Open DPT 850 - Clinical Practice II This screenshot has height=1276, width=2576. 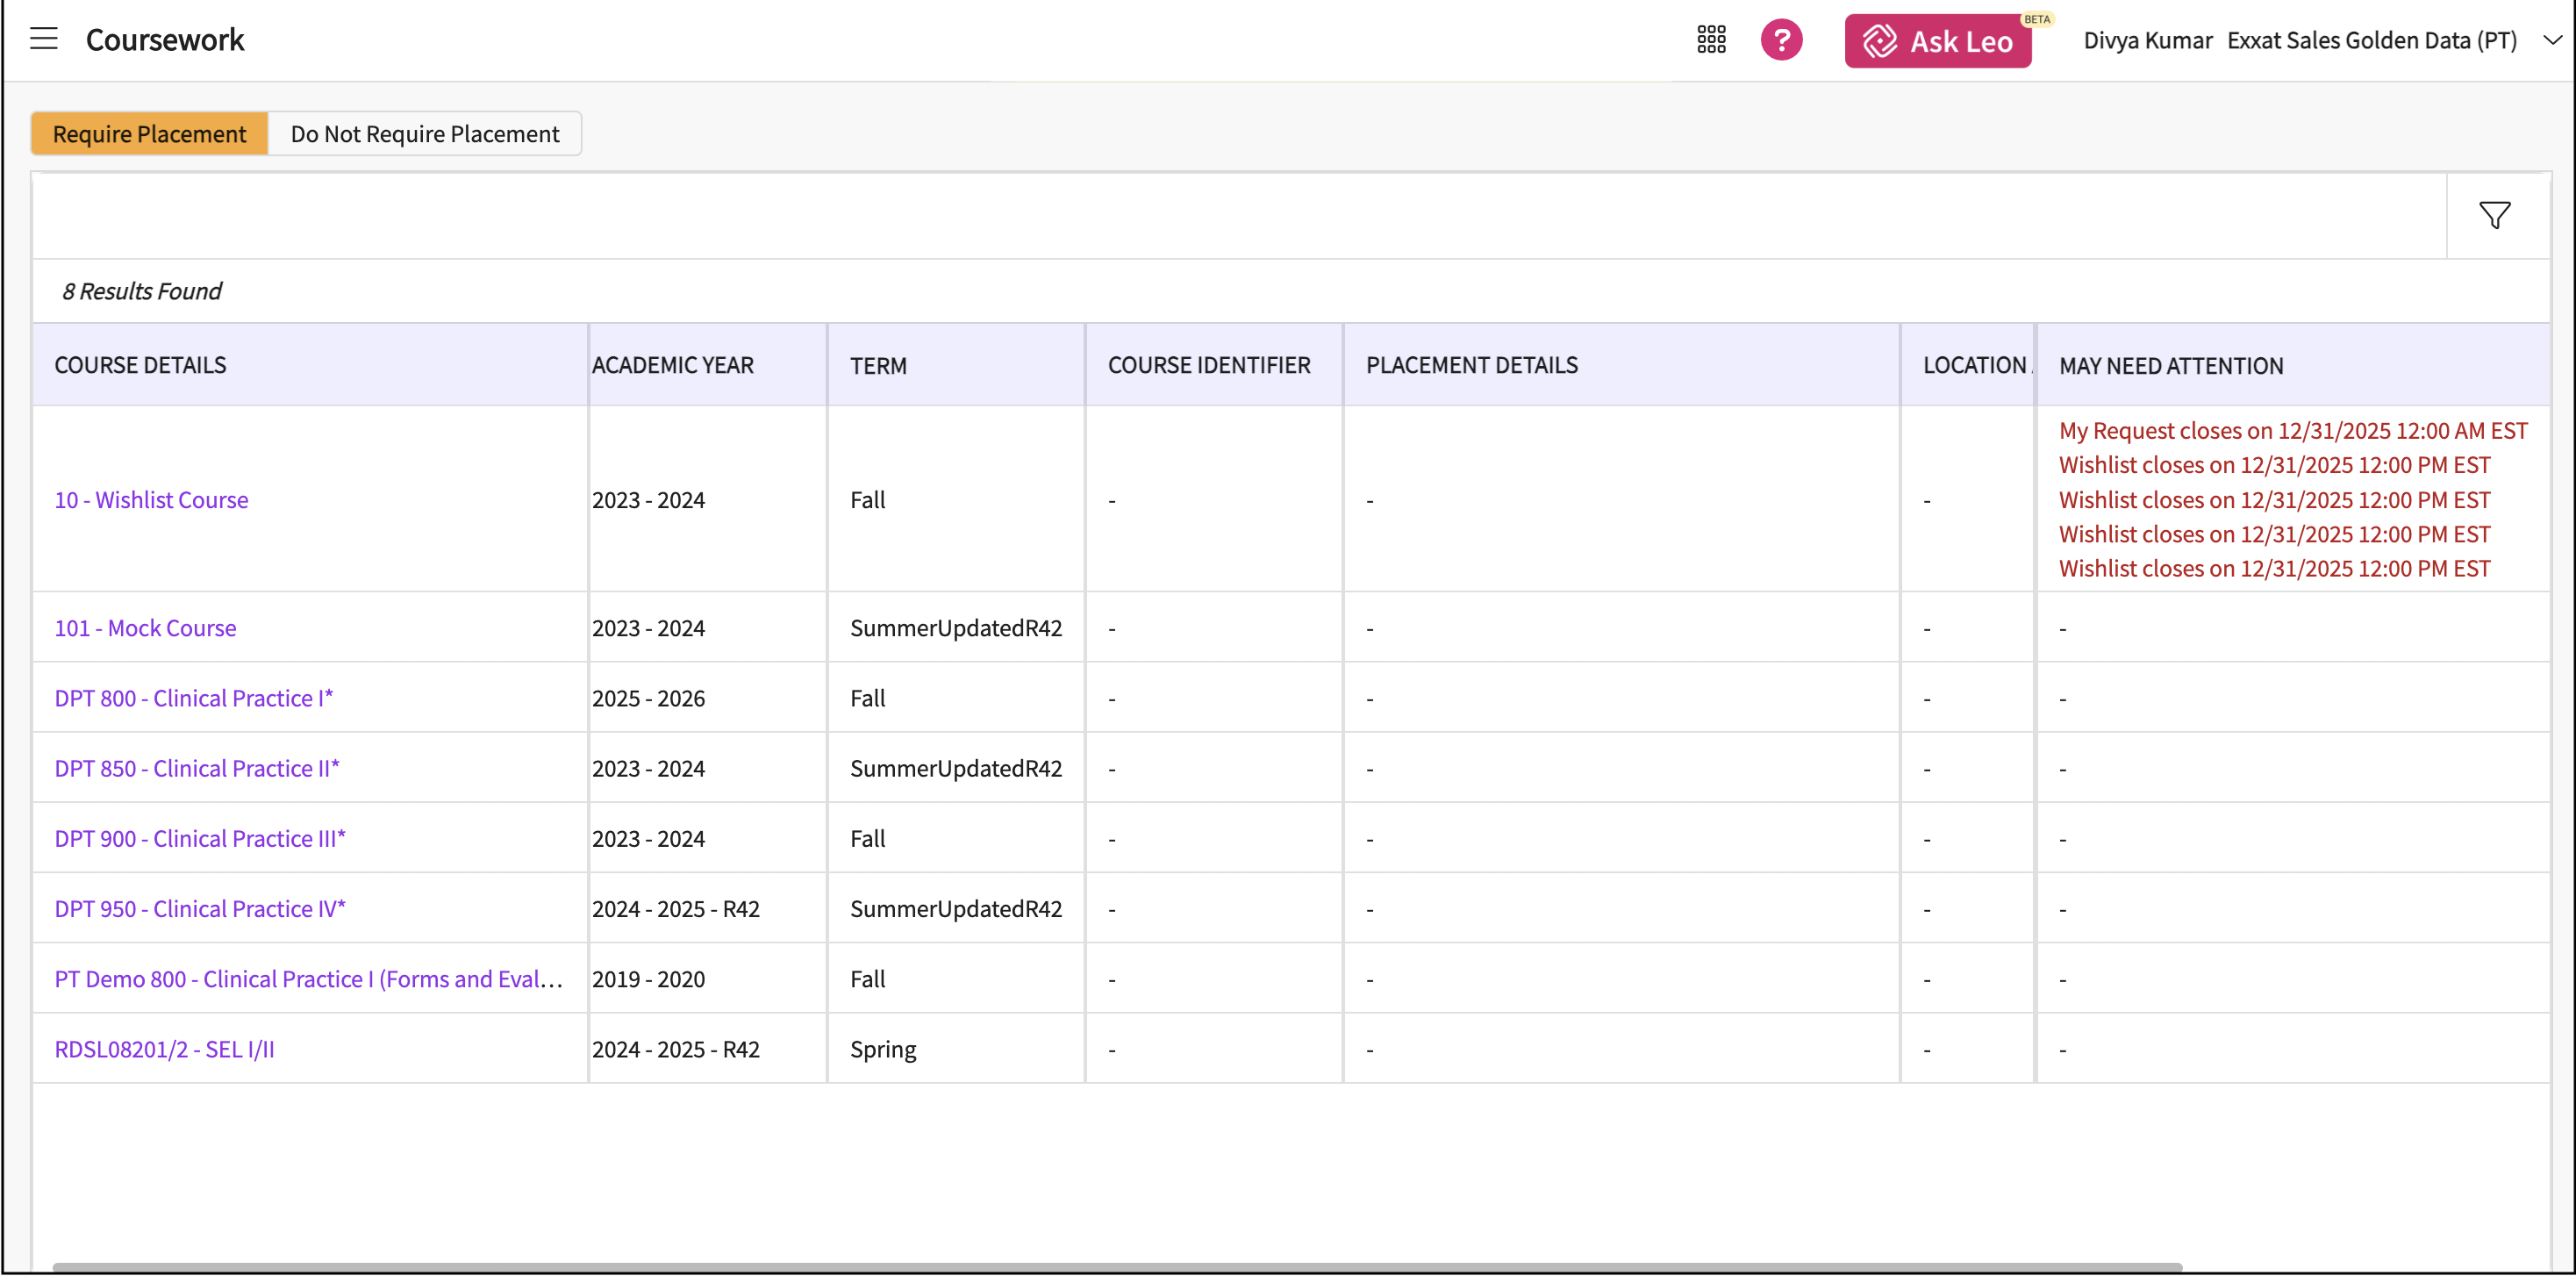(x=196, y=768)
